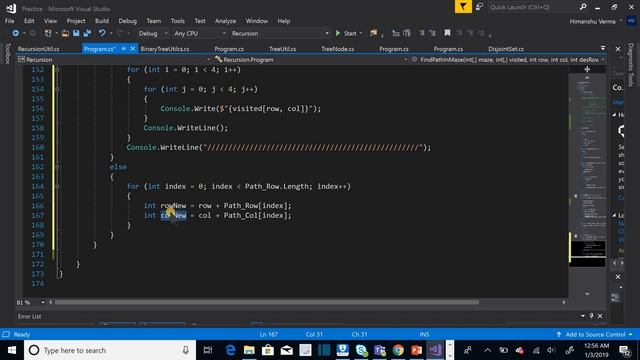Screen dimensions: 640x360
Task: Open the Tools menu
Action: [178, 21]
